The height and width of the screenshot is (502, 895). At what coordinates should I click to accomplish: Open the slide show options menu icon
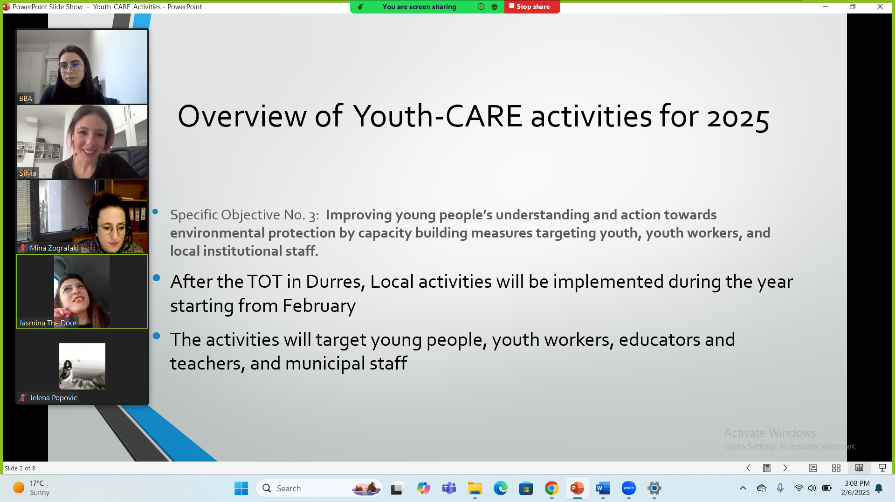767,467
